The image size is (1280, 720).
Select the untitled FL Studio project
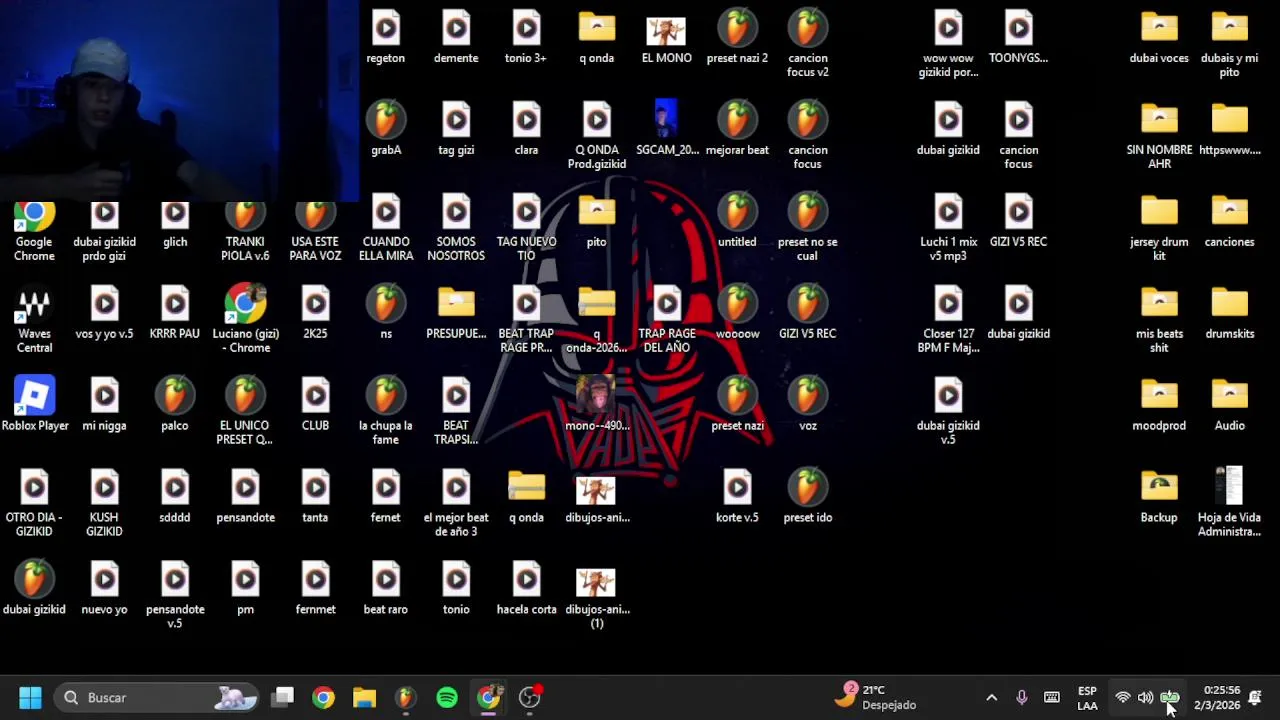click(x=737, y=221)
